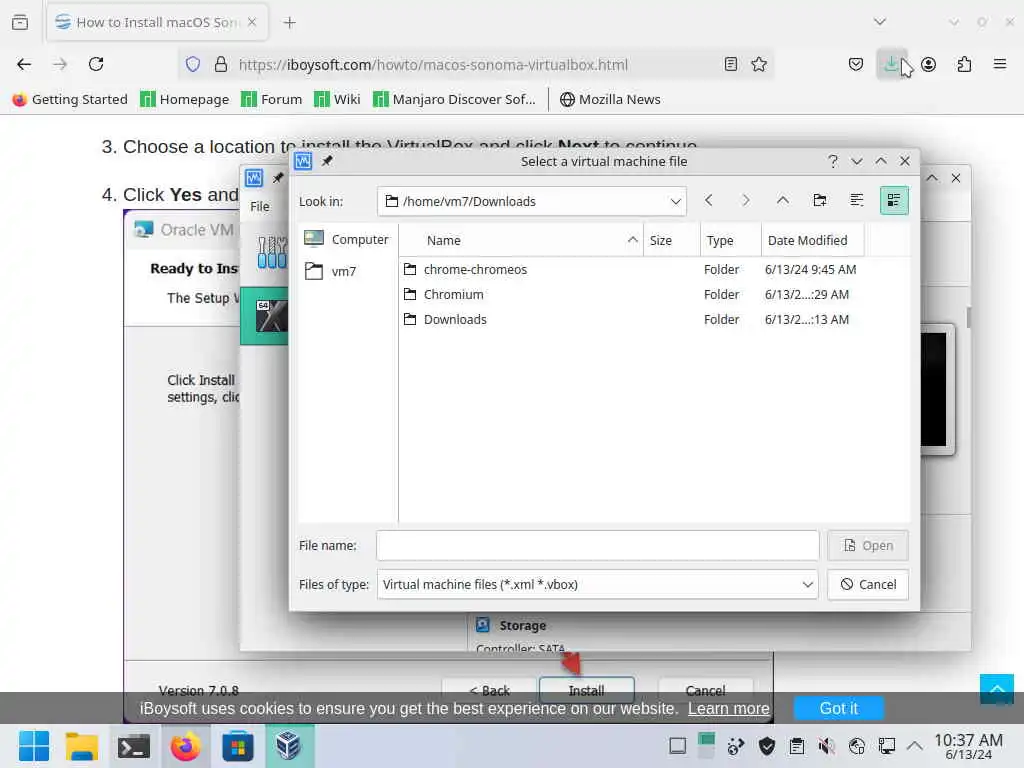Bookmark this page with star

(x=759, y=64)
